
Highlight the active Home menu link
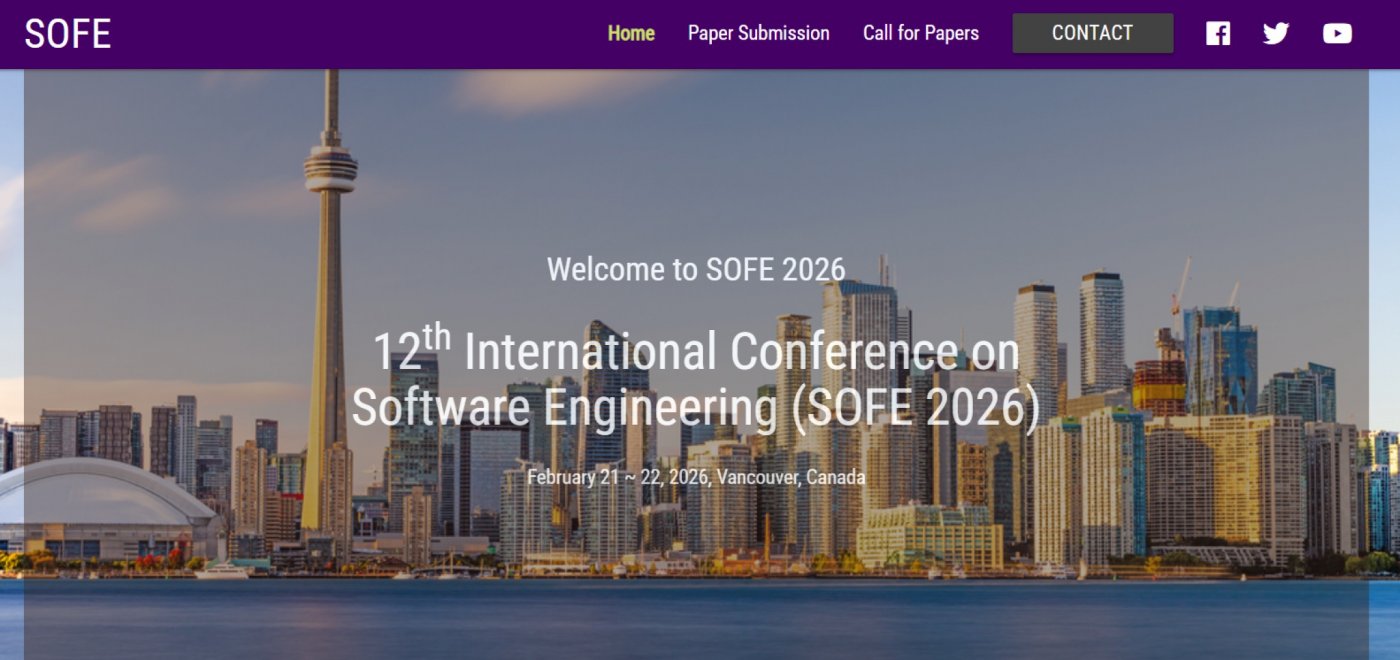point(631,33)
